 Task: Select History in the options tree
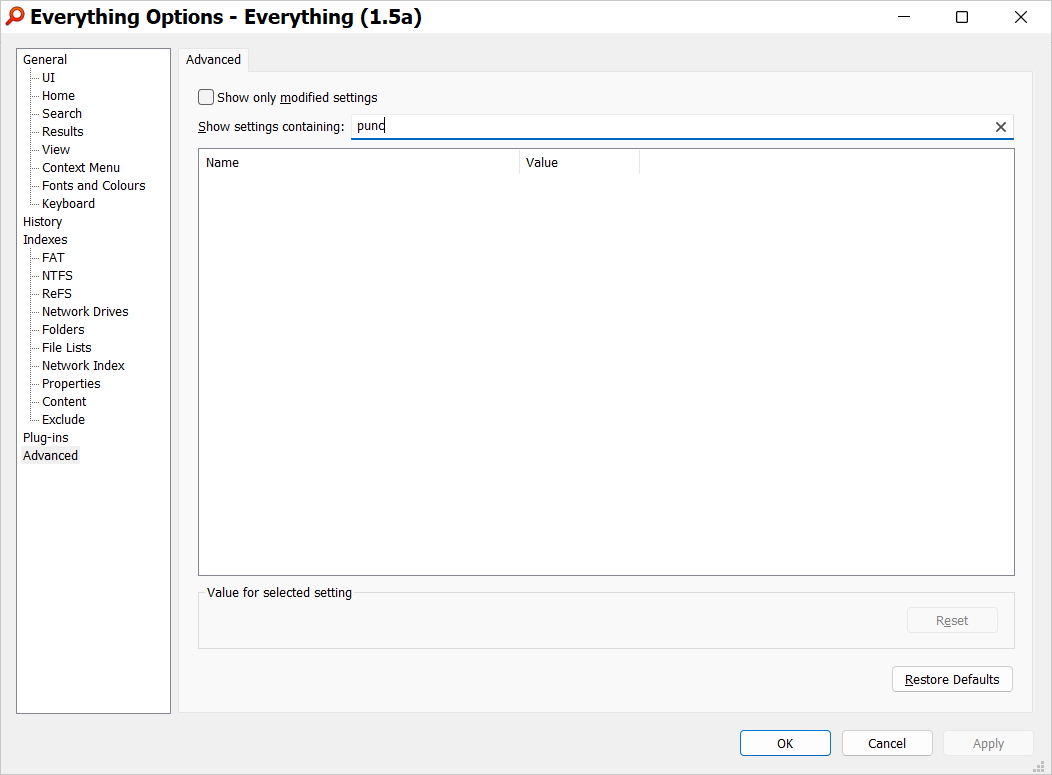pyautogui.click(x=42, y=222)
